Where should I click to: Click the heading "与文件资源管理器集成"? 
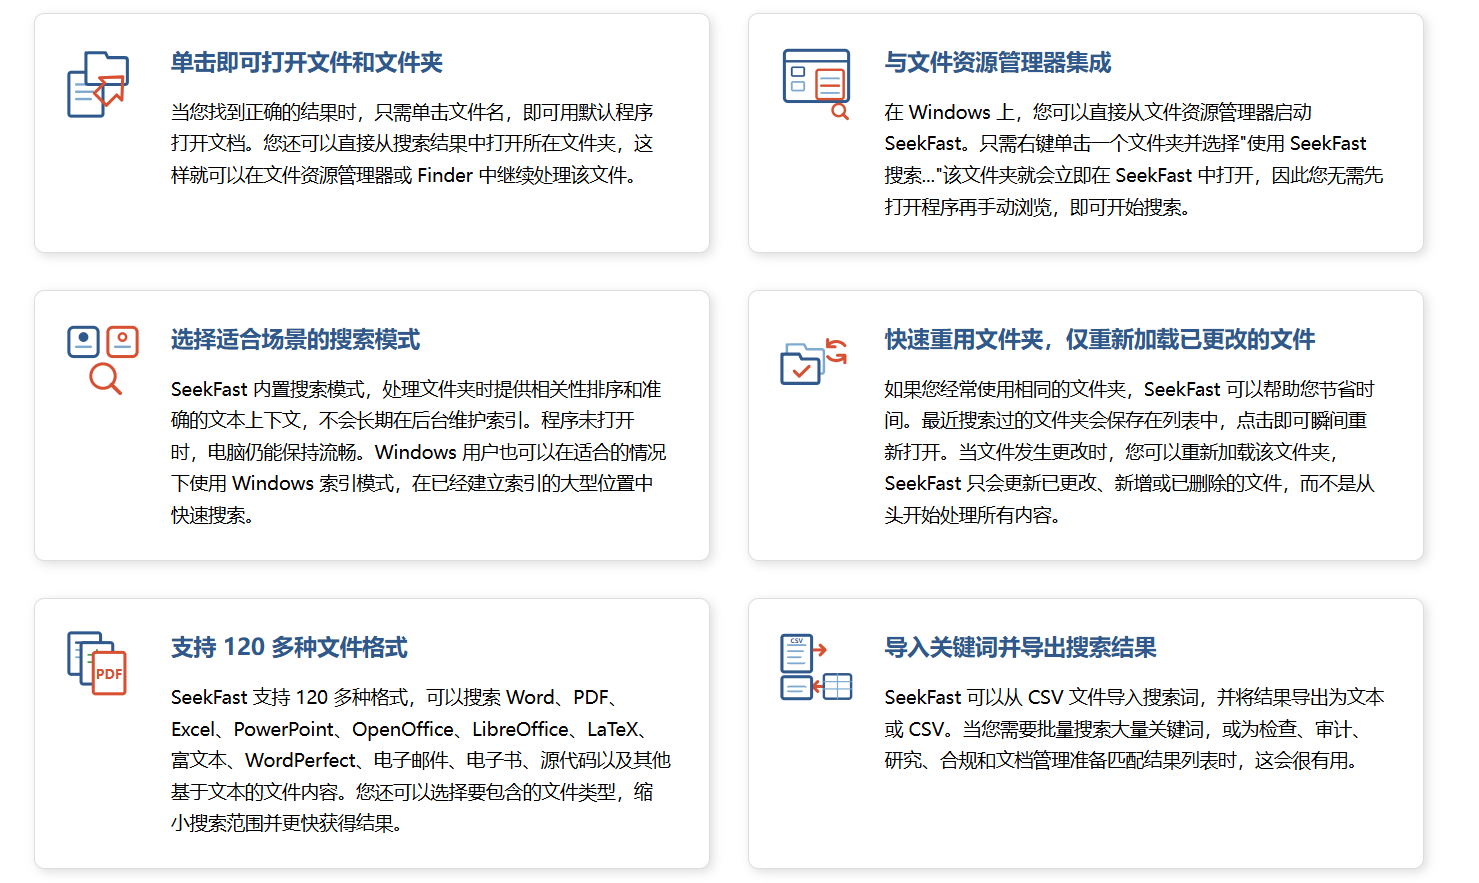[x=998, y=63]
